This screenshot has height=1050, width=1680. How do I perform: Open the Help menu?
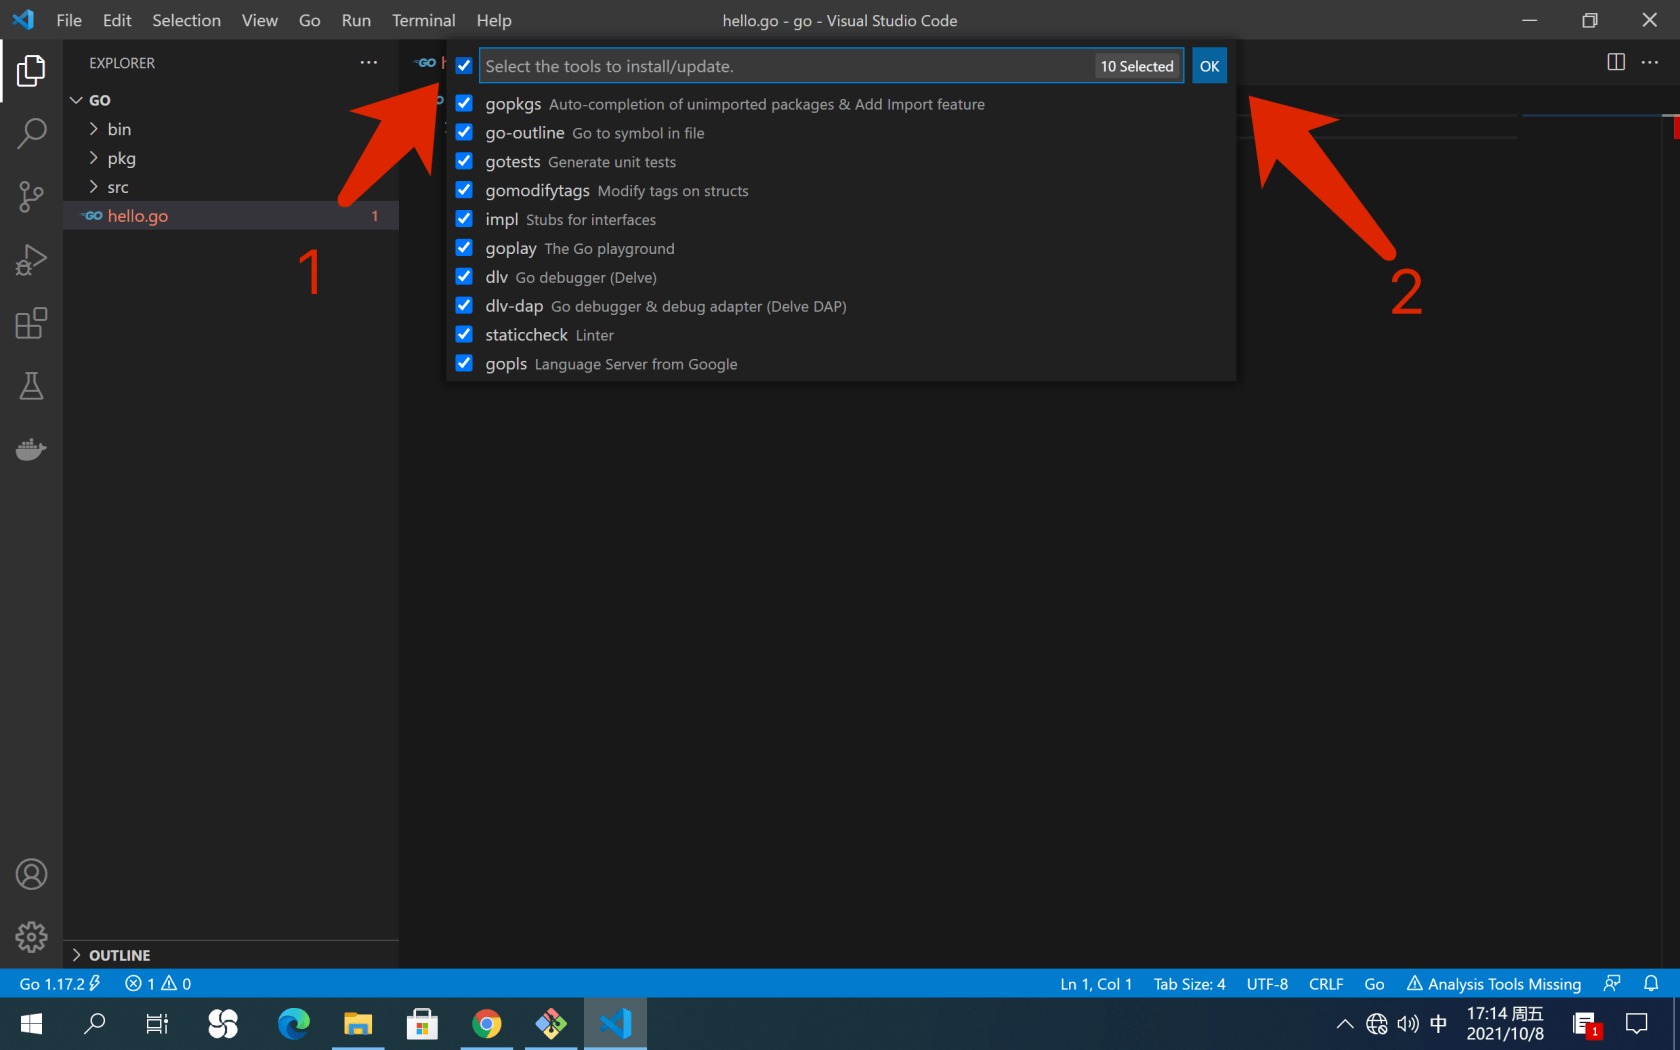pyautogui.click(x=494, y=20)
